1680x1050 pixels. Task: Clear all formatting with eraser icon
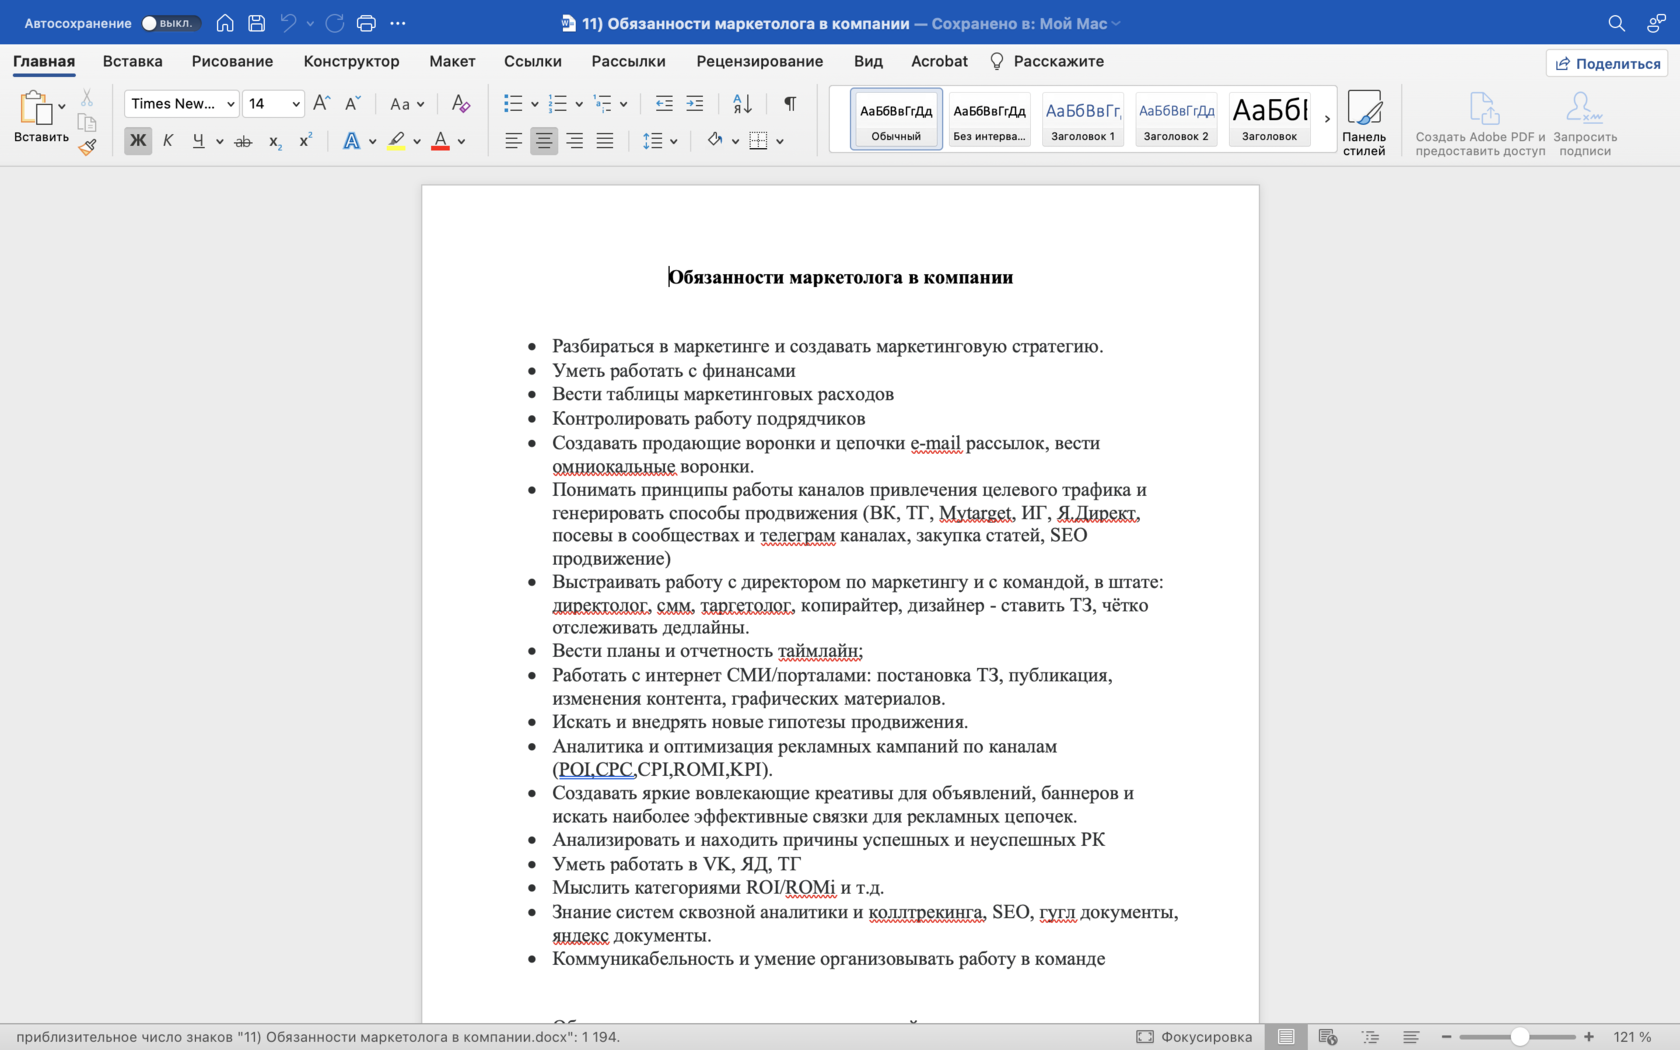pyautogui.click(x=460, y=104)
